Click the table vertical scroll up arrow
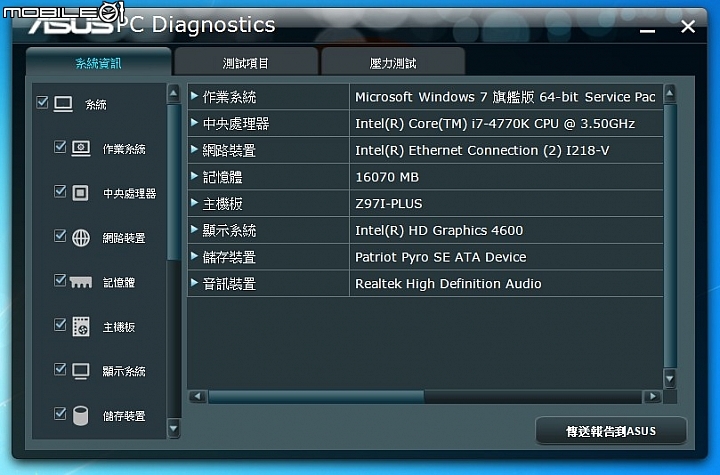This screenshot has height=475, width=720. [x=670, y=94]
